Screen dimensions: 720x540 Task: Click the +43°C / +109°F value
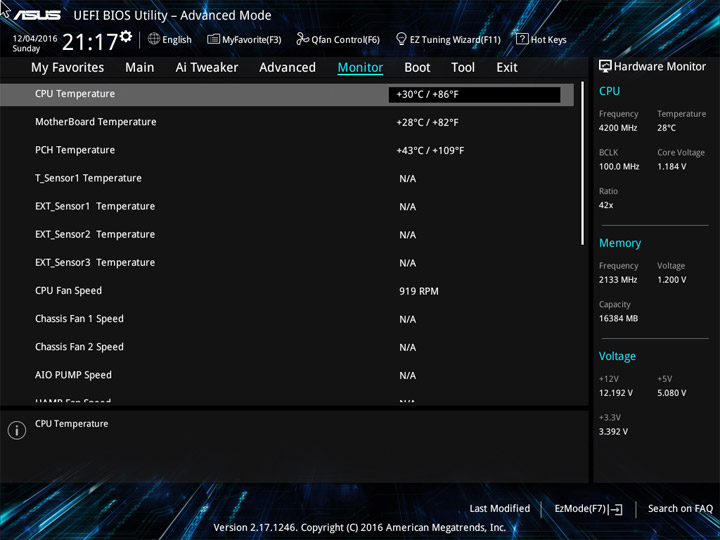(x=430, y=151)
